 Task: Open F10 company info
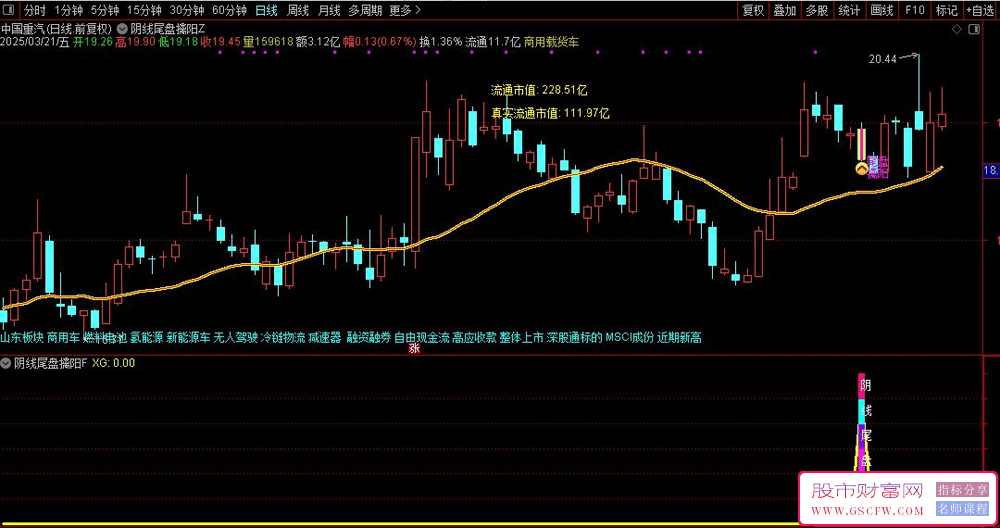click(x=914, y=10)
